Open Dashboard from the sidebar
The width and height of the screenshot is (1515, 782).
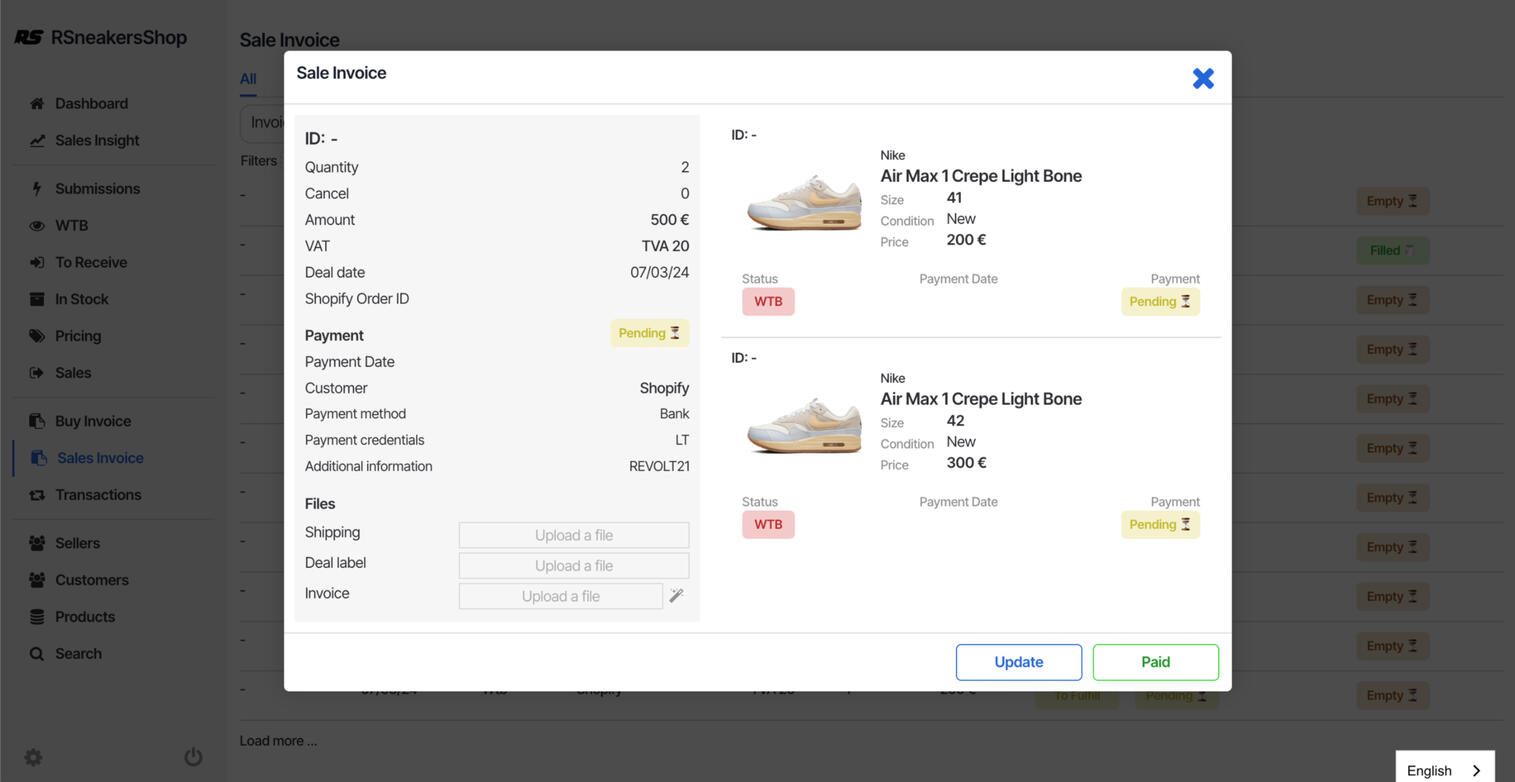[x=91, y=104]
